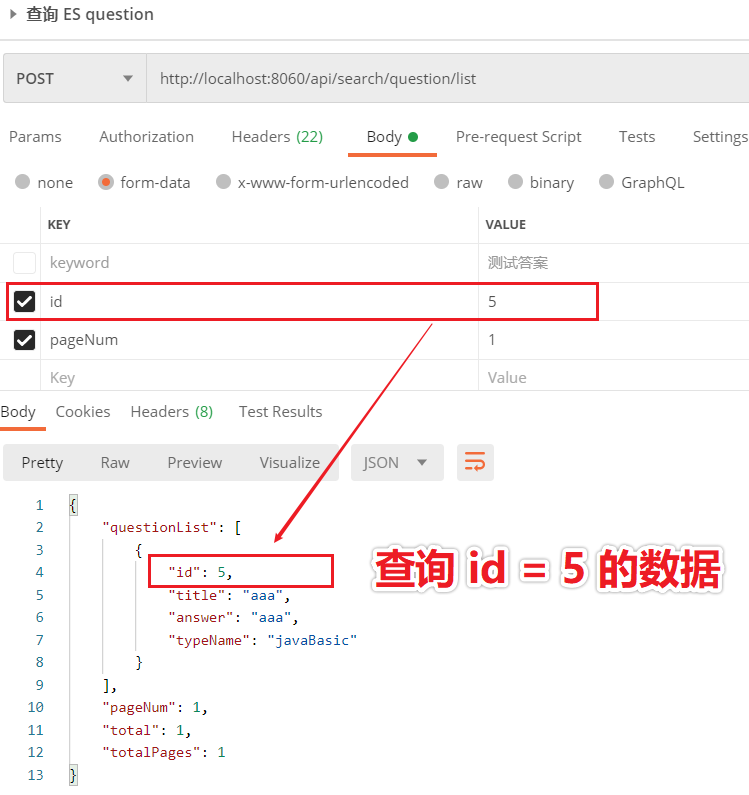749x795 pixels.
Task: Show response Cookies tab
Action: [x=83, y=412]
